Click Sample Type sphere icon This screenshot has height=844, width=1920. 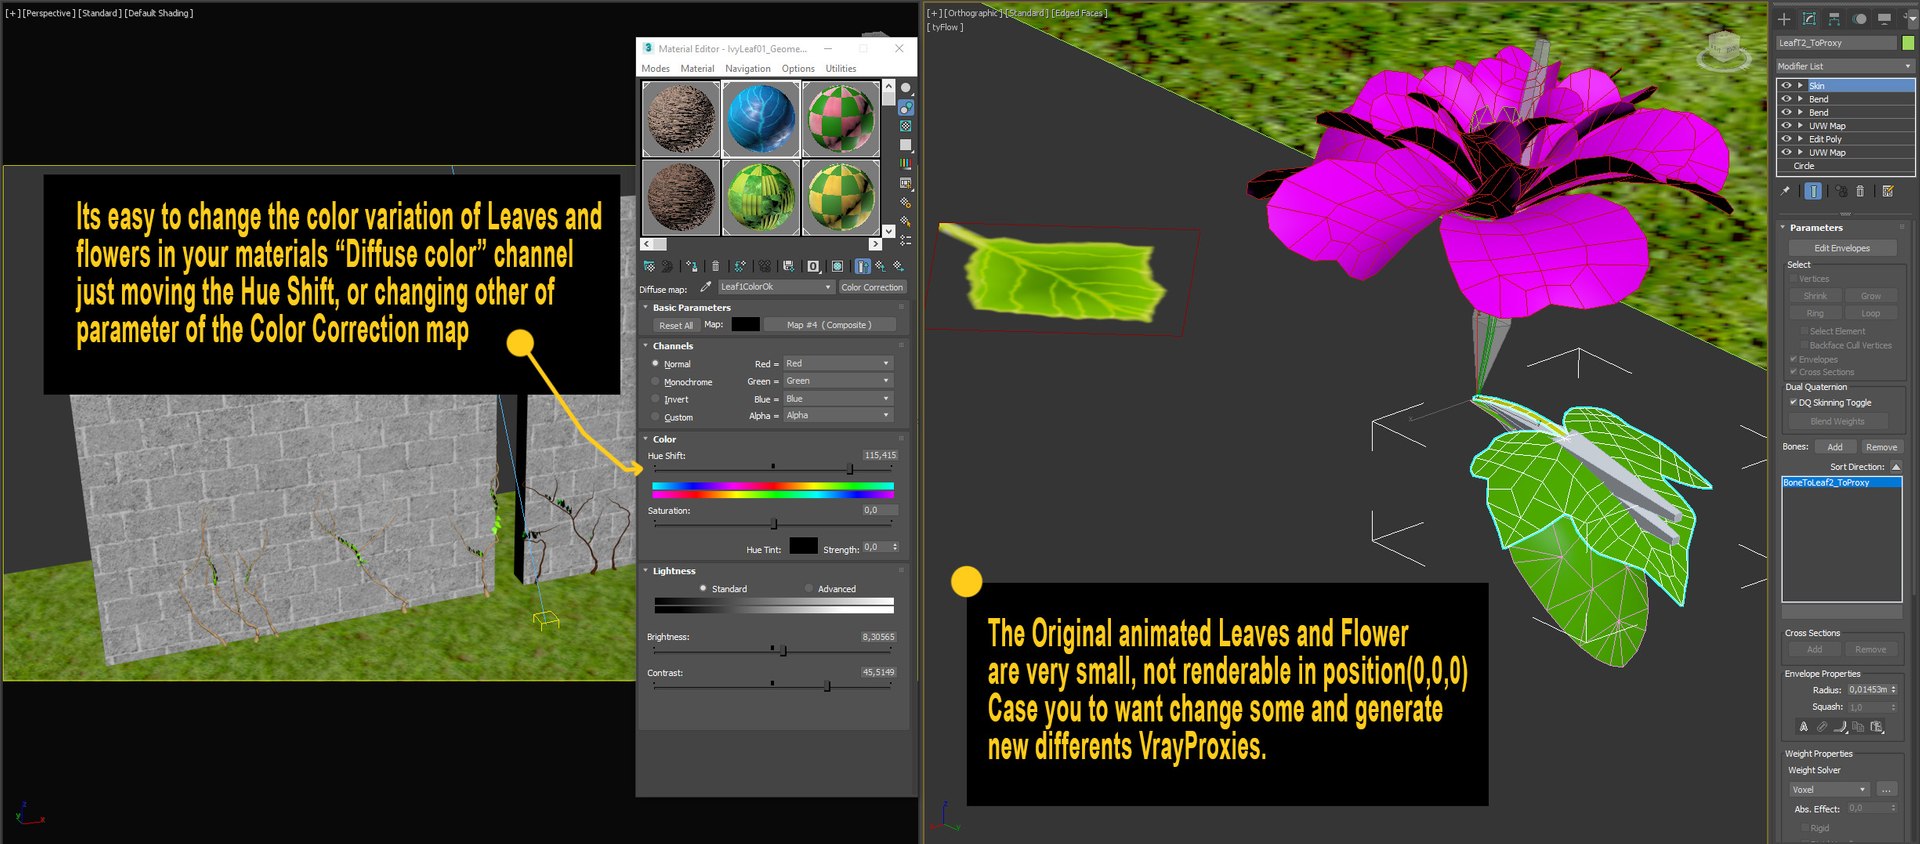[906, 88]
